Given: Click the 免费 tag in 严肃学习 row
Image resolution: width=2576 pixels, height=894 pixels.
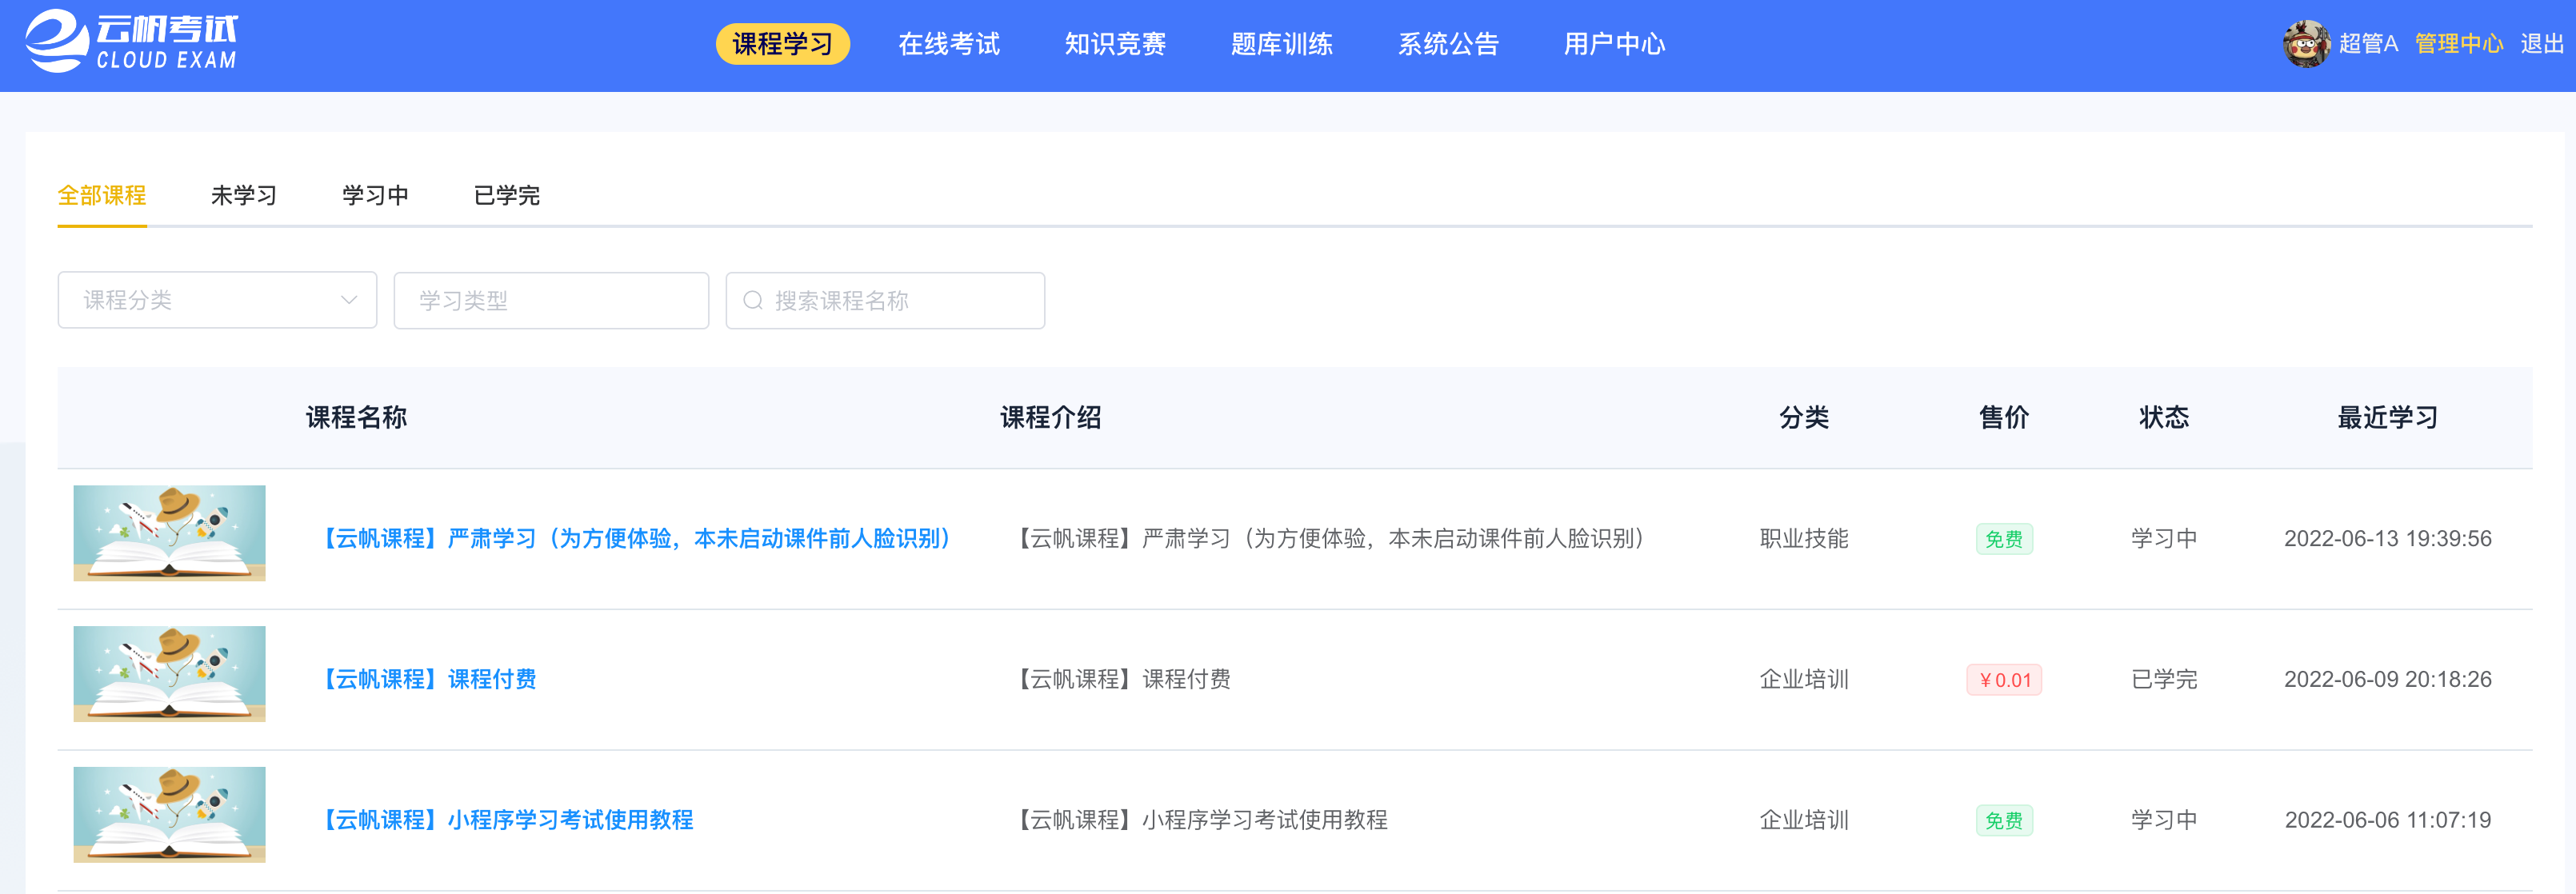Looking at the screenshot, I should [x=2003, y=539].
